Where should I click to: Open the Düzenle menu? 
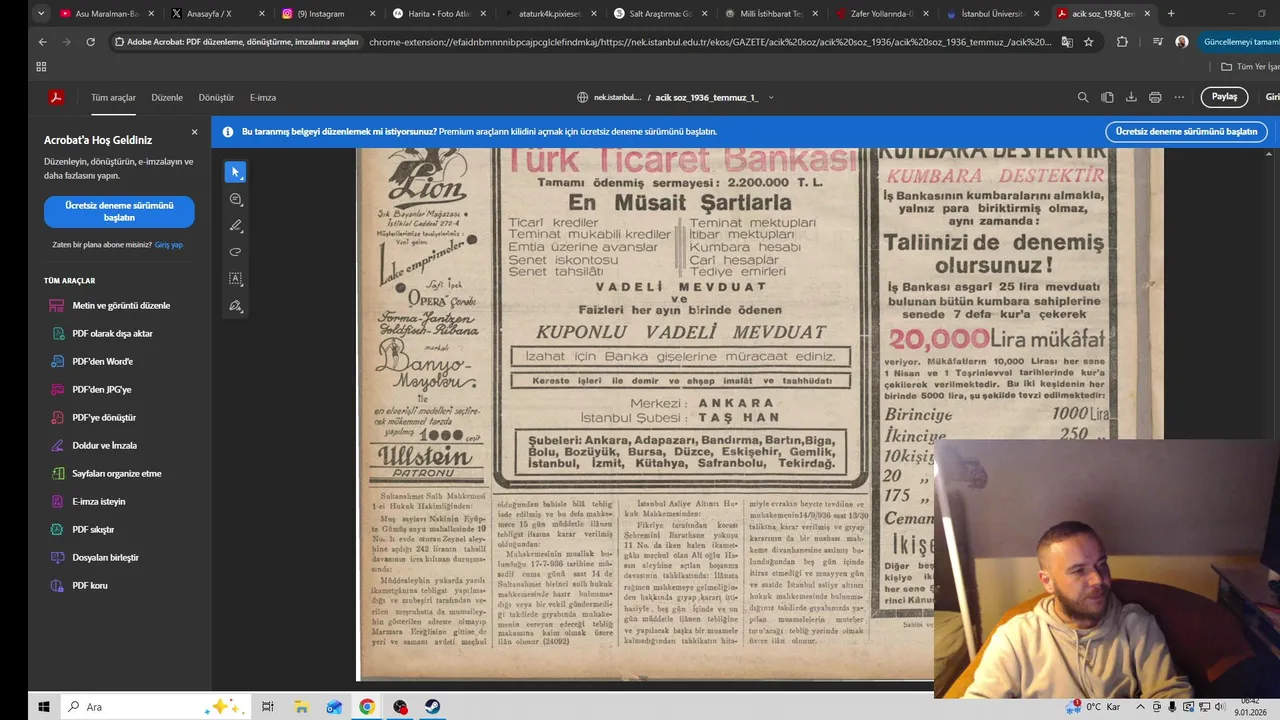[167, 97]
